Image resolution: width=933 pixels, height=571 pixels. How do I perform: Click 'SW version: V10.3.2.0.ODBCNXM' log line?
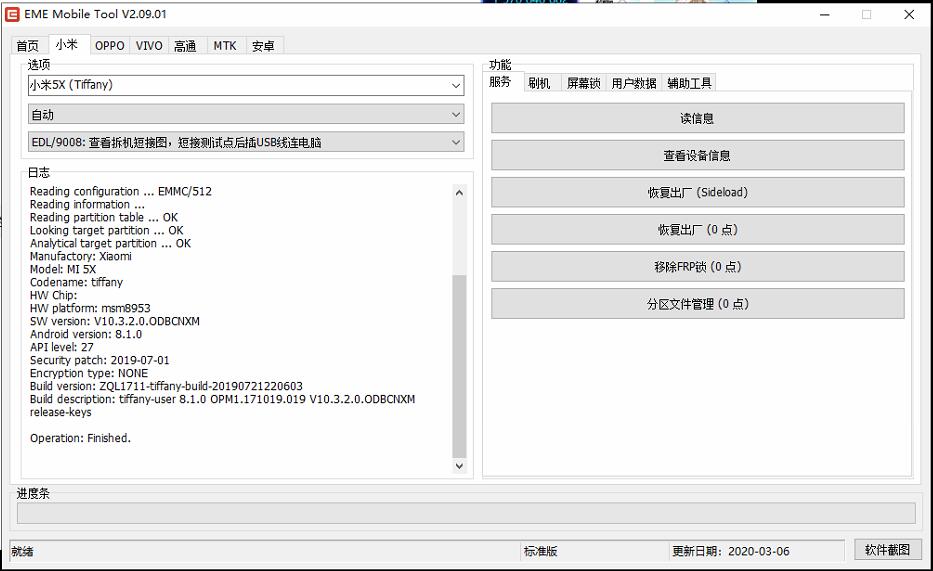coord(115,321)
